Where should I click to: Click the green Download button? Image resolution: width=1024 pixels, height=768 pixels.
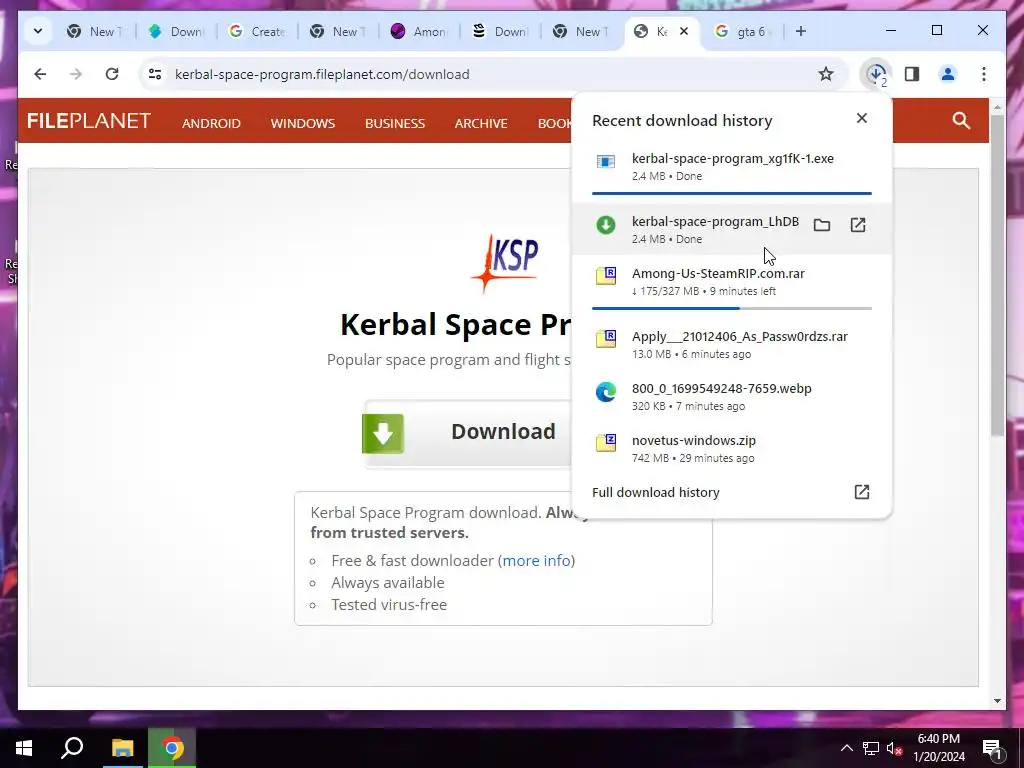tap(467, 434)
